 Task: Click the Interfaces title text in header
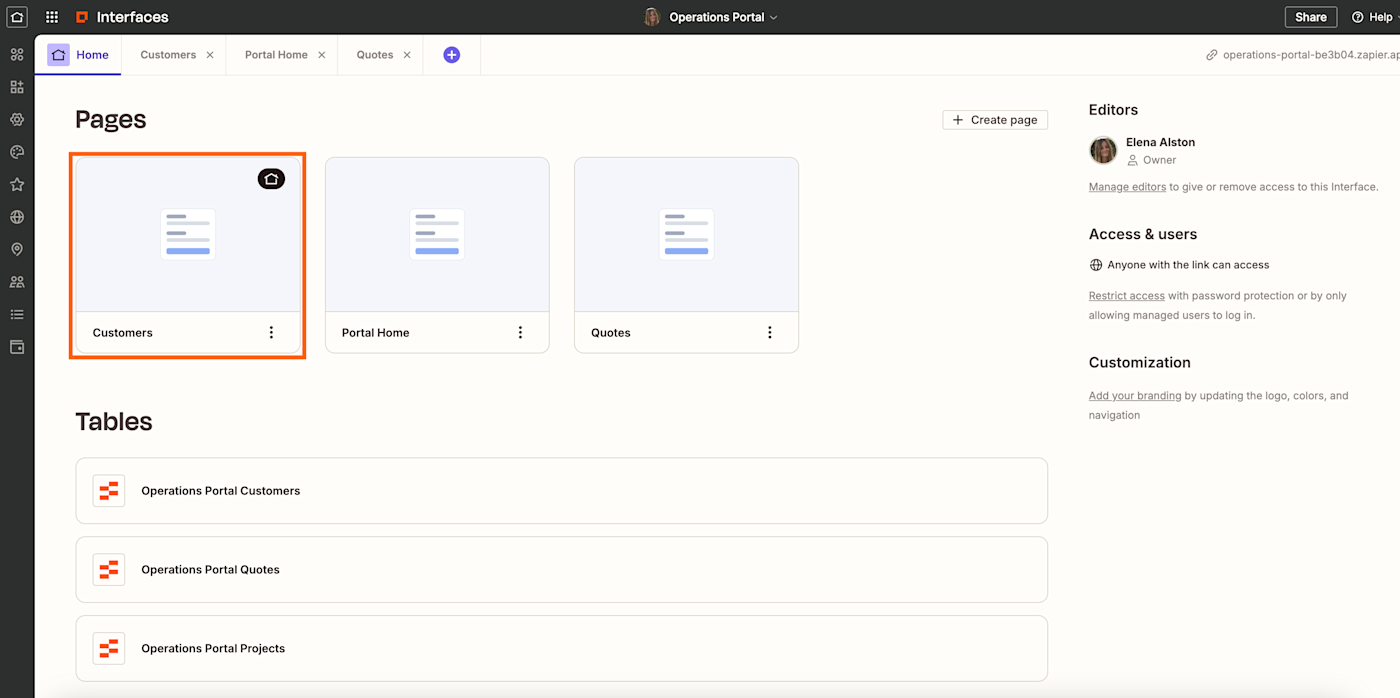(133, 17)
